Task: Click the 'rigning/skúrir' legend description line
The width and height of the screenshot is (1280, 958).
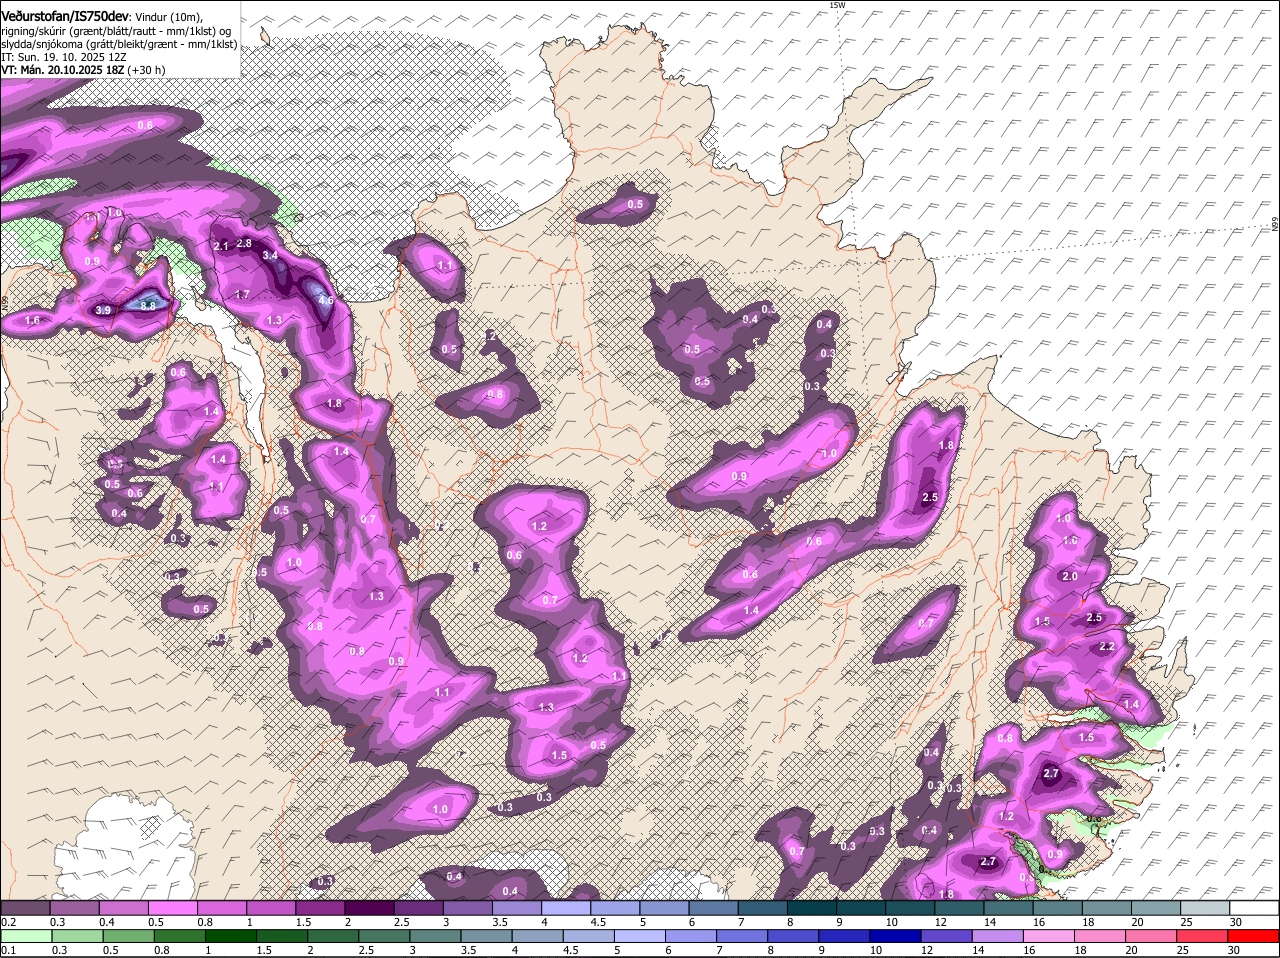Action: tap(117, 30)
